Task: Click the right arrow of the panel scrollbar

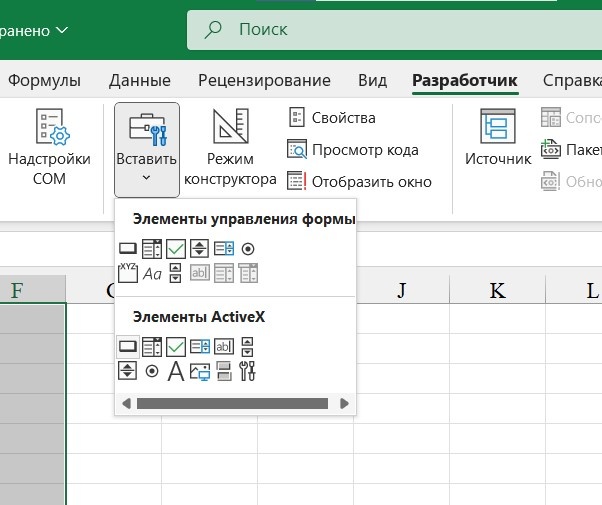Action: pyautogui.click(x=344, y=404)
